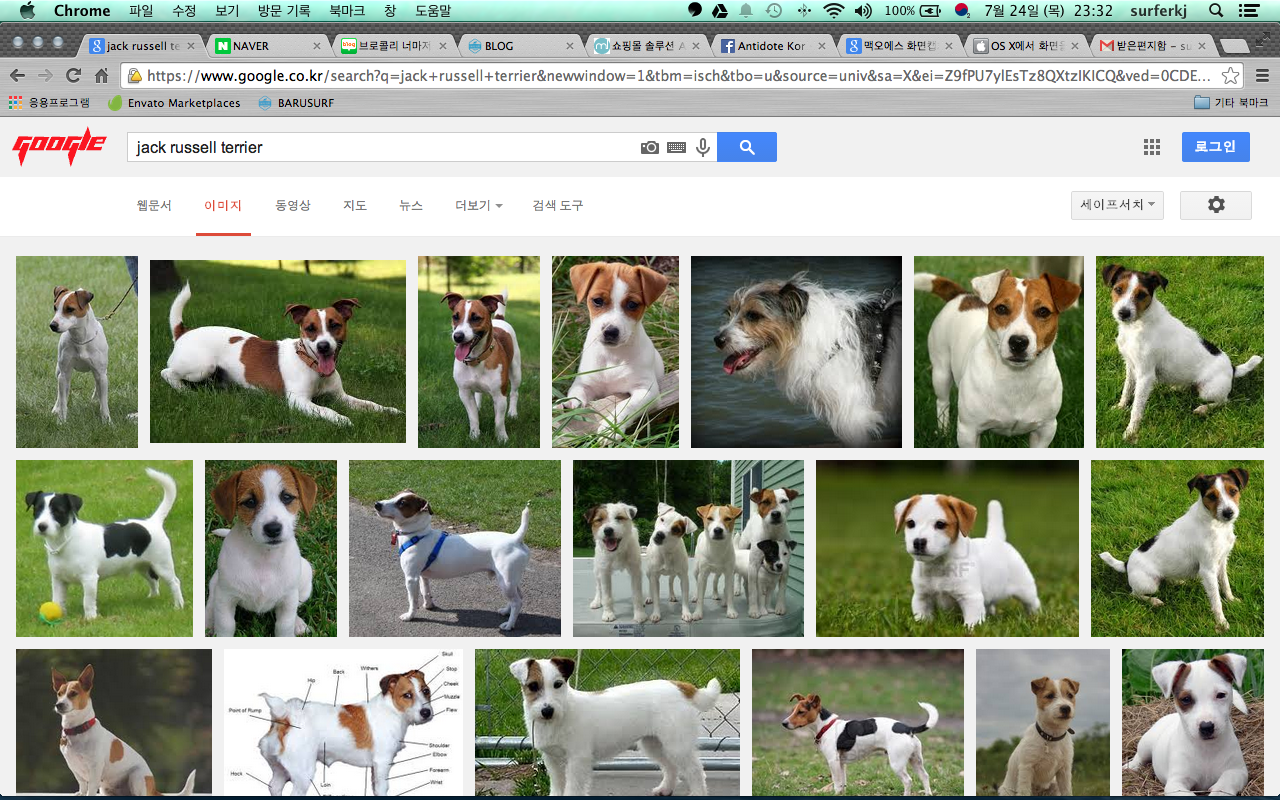Bookmark this page with the star icon
The height and width of the screenshot is (800, 1280).
tap(1231, 76)
